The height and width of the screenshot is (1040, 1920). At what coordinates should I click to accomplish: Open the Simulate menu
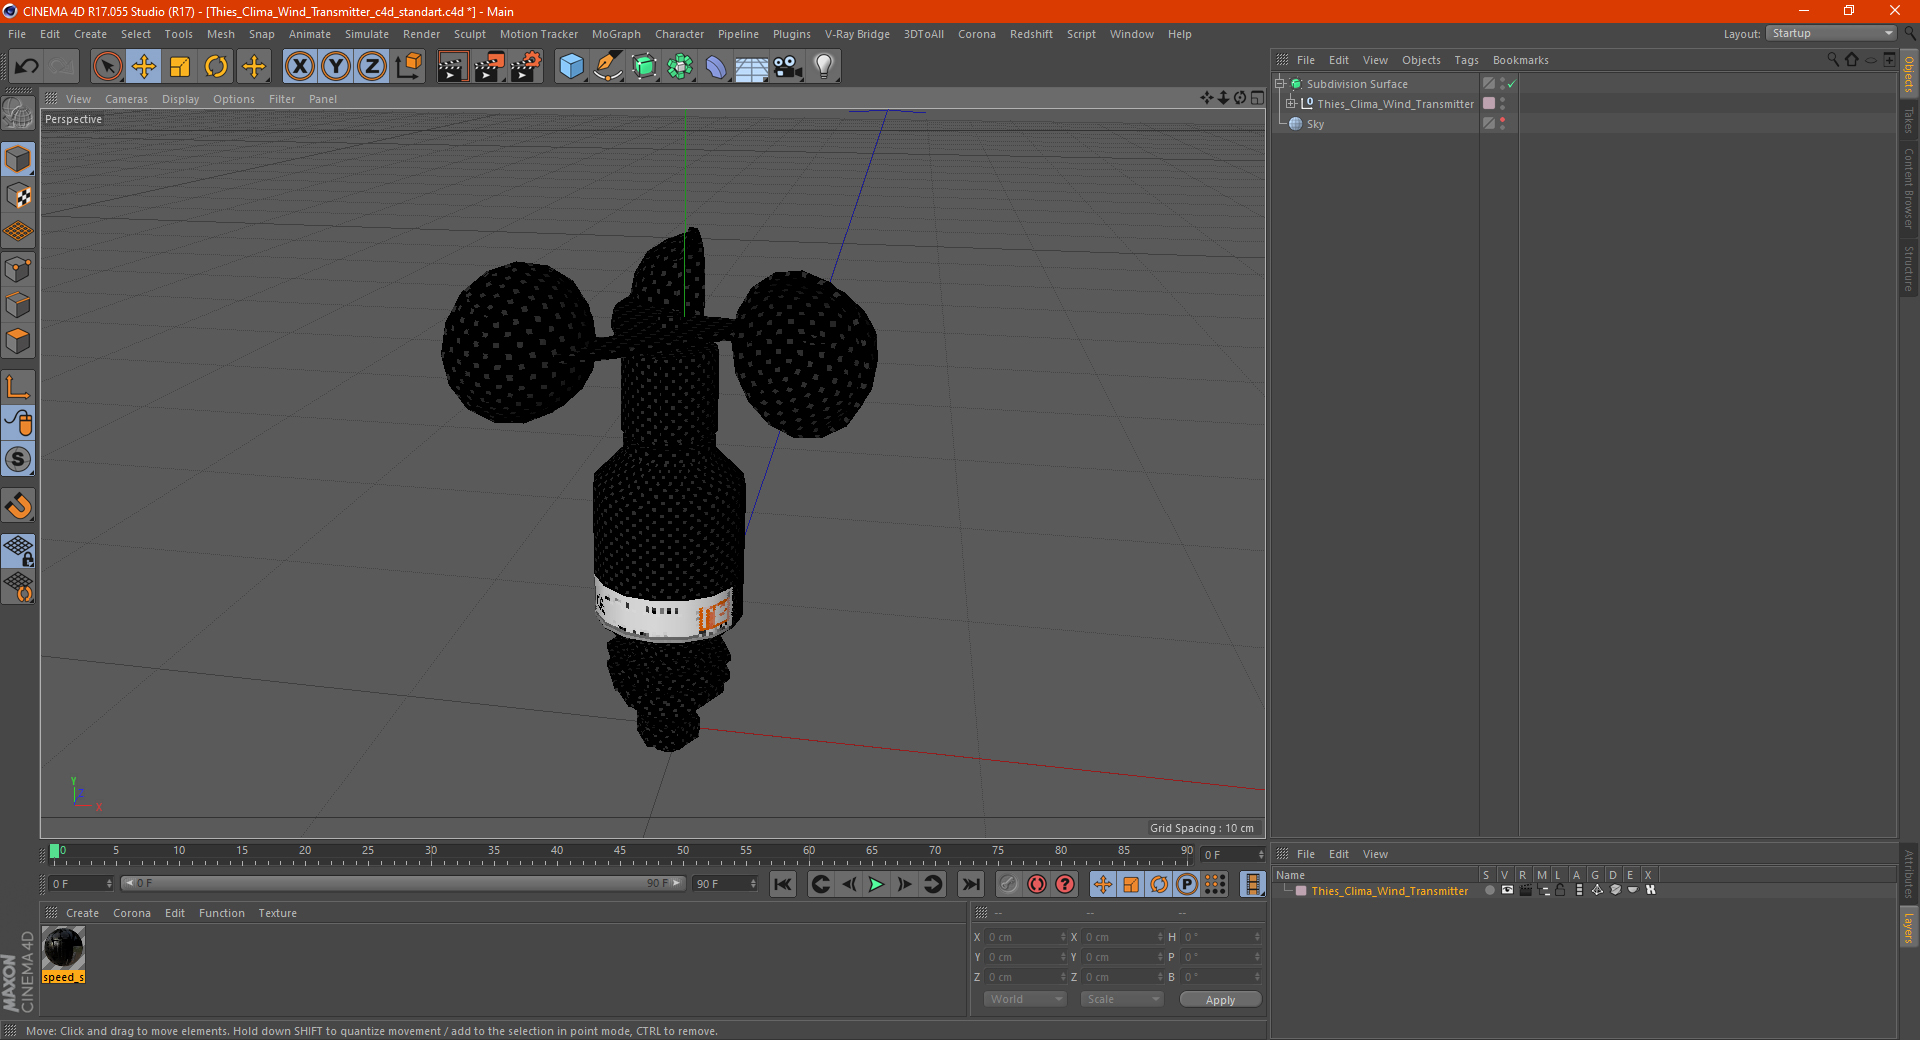coord(367,34)
